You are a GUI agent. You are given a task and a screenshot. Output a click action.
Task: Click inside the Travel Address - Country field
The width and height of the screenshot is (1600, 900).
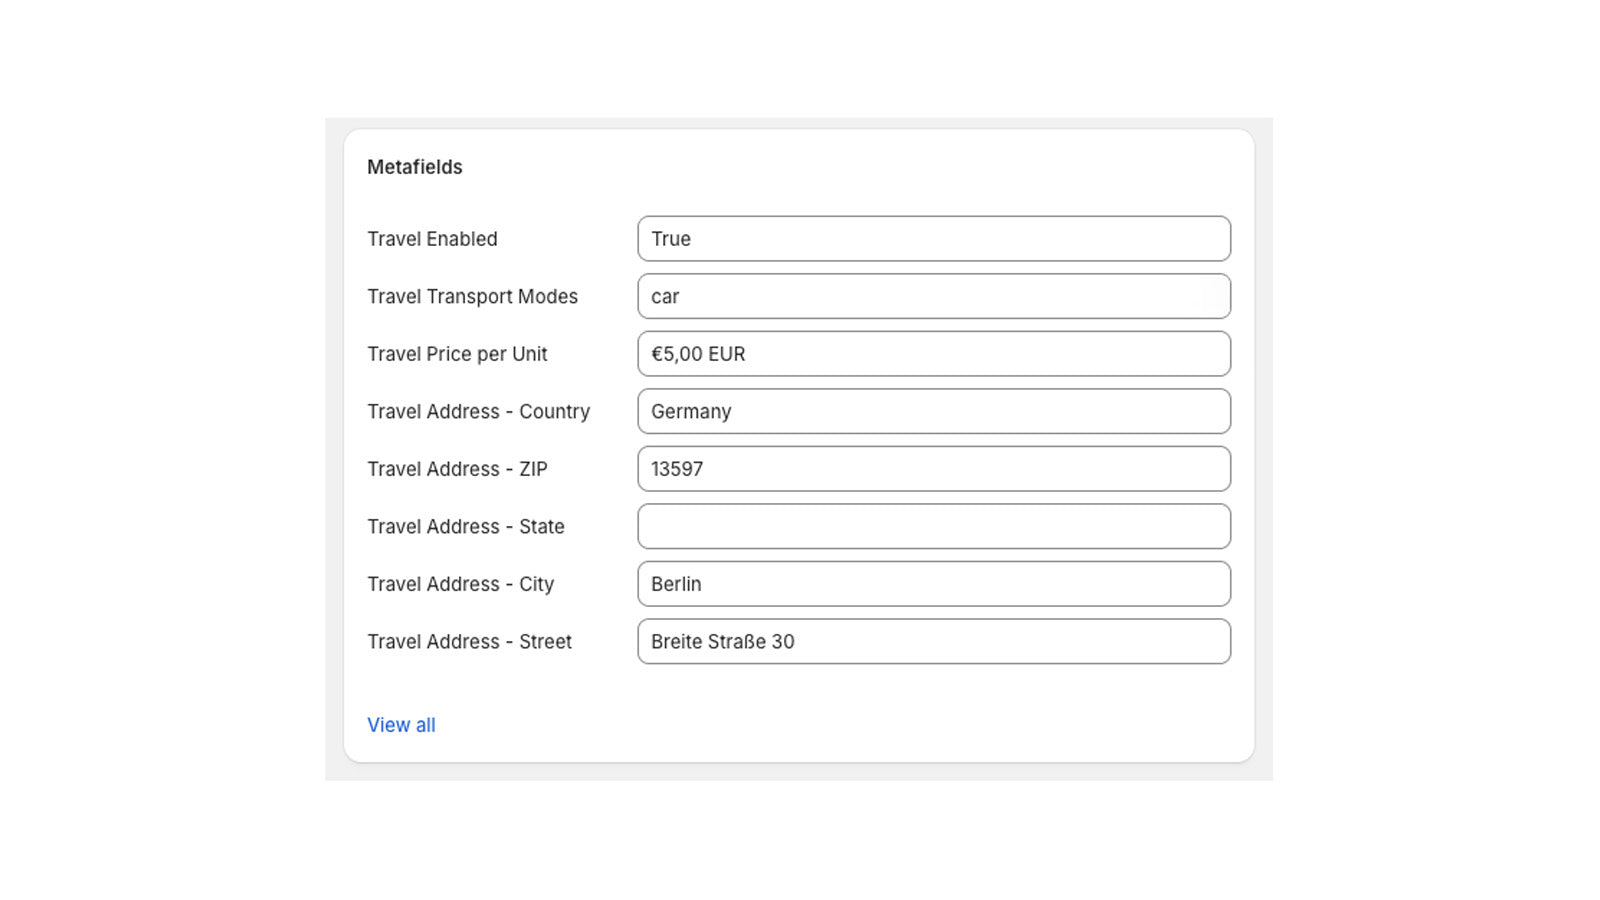[933, 411]
